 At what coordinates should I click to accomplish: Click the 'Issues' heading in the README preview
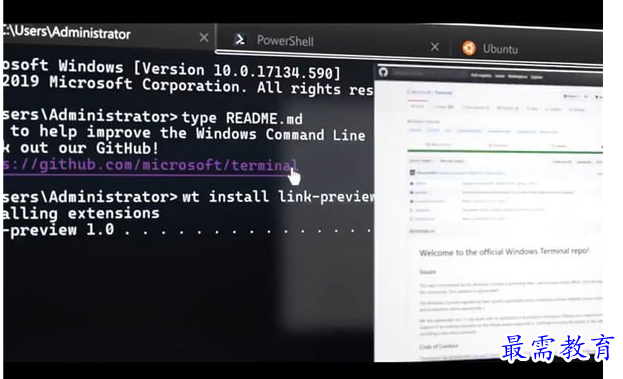pos(428,272)
